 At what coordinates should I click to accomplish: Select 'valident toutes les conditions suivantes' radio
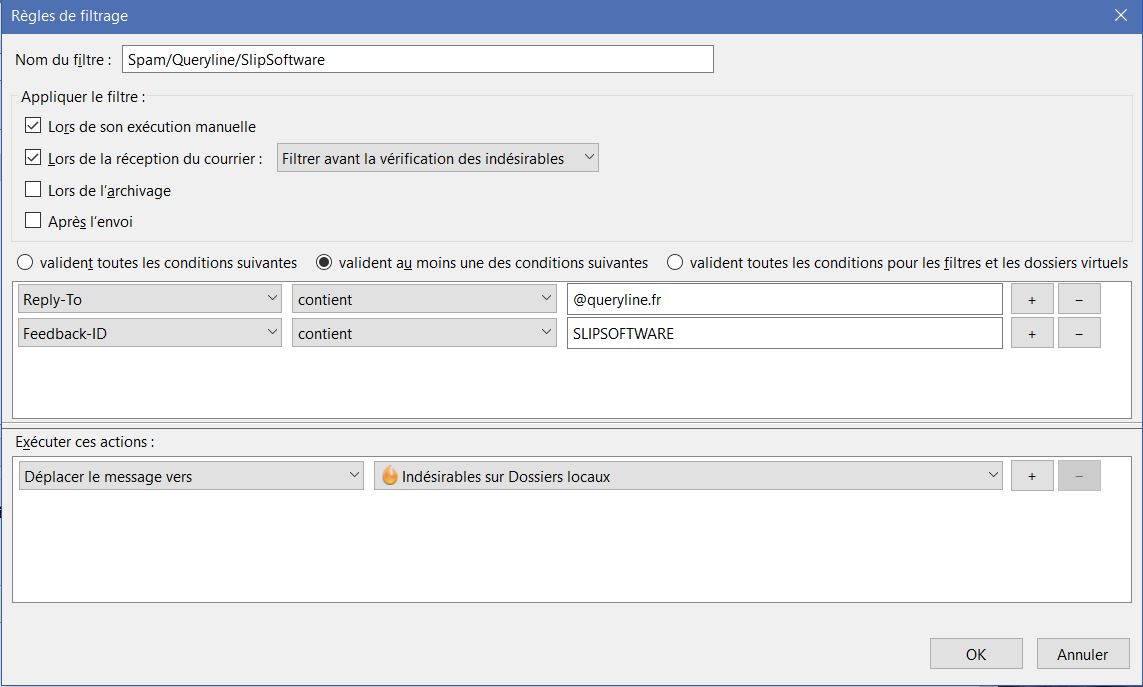(x=26, y=263)
